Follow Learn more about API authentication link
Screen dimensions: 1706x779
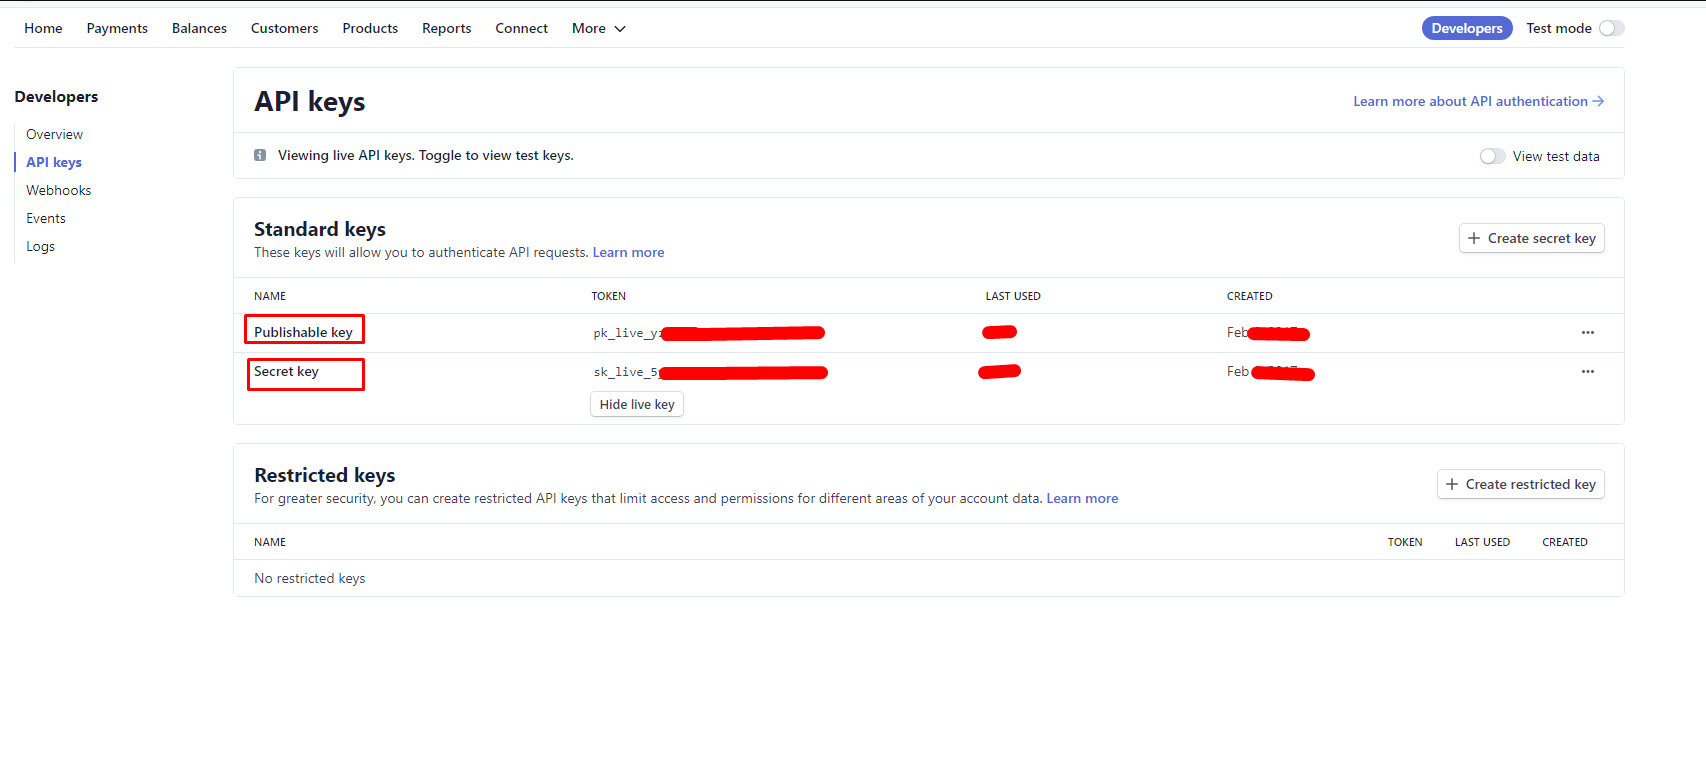1478,101
